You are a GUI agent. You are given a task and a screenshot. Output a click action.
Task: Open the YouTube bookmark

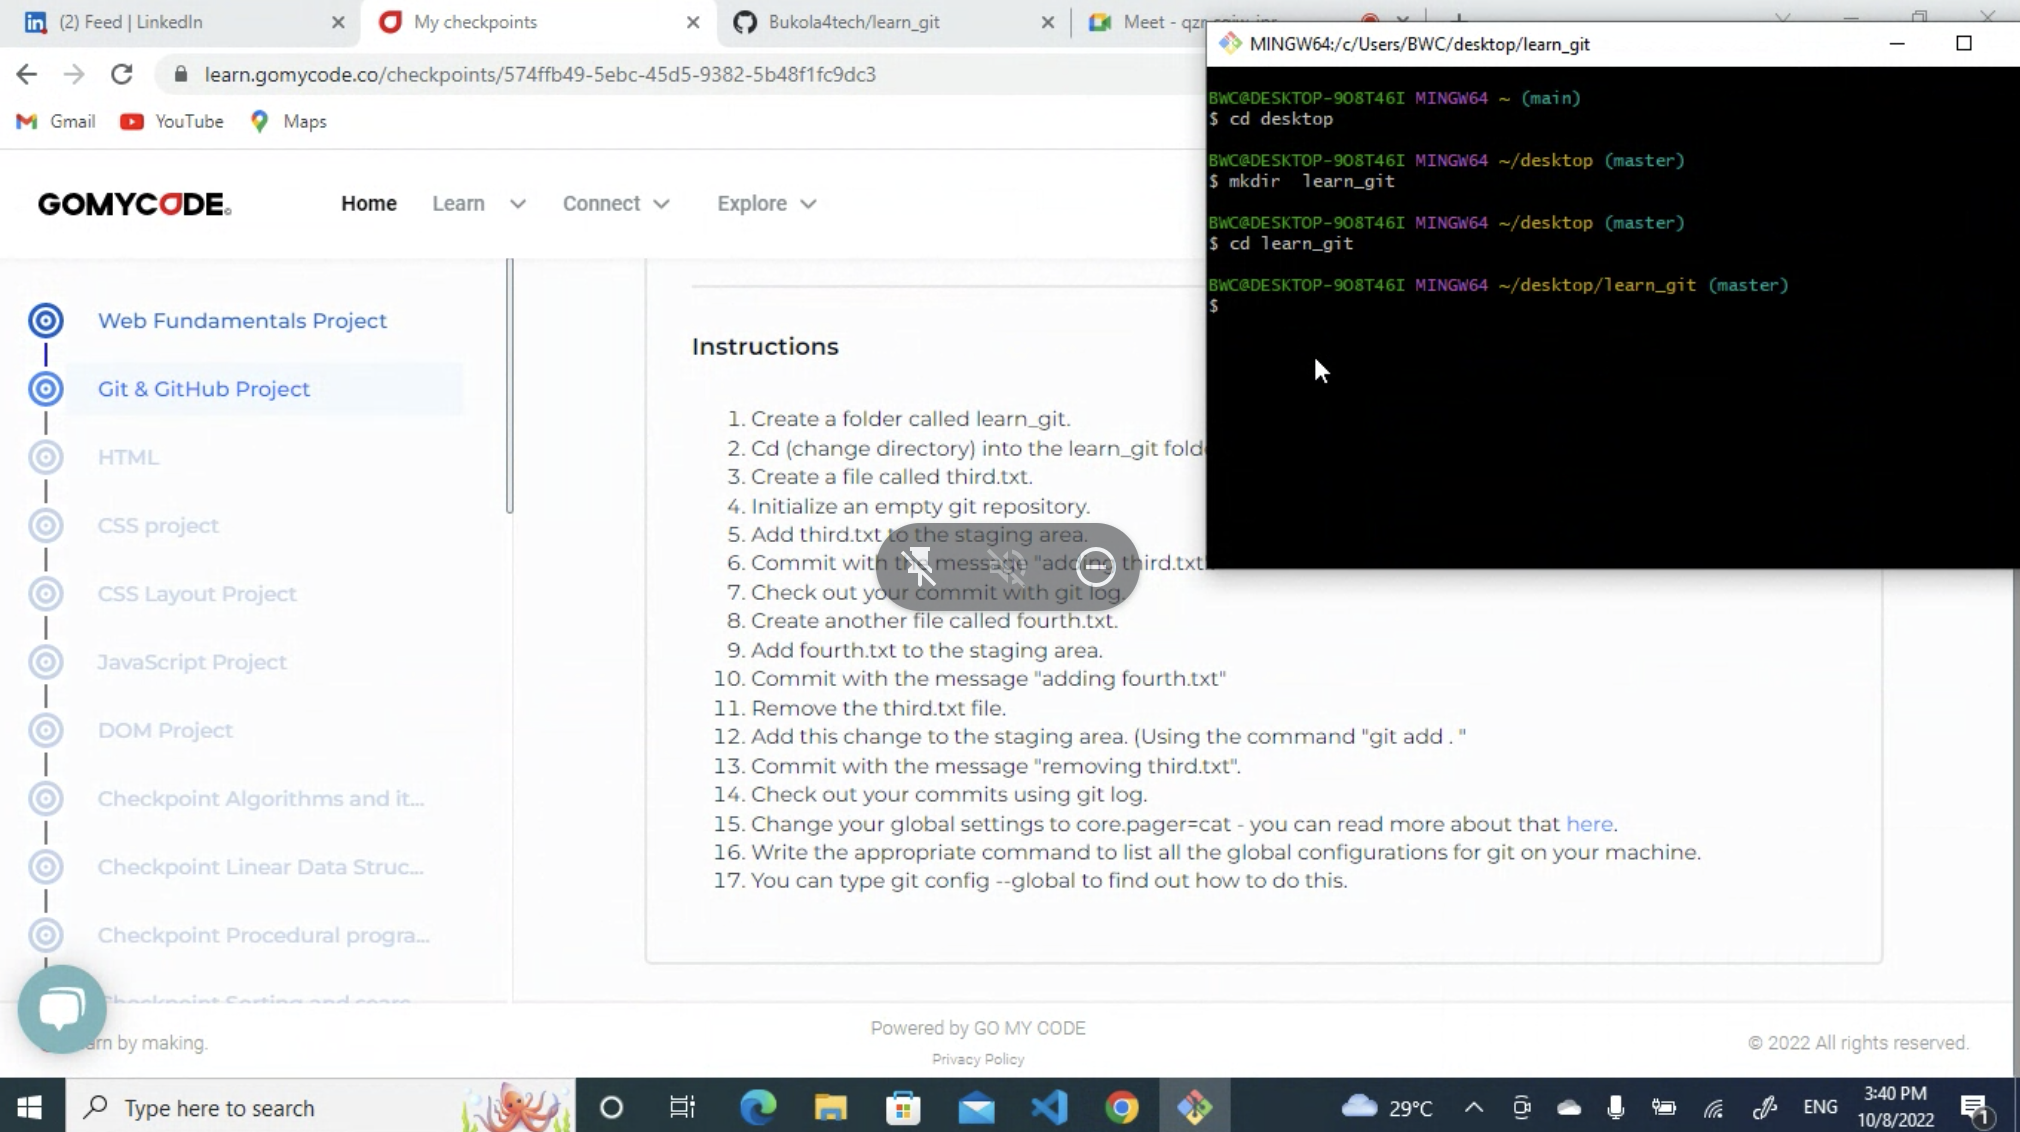click(172, 121)
